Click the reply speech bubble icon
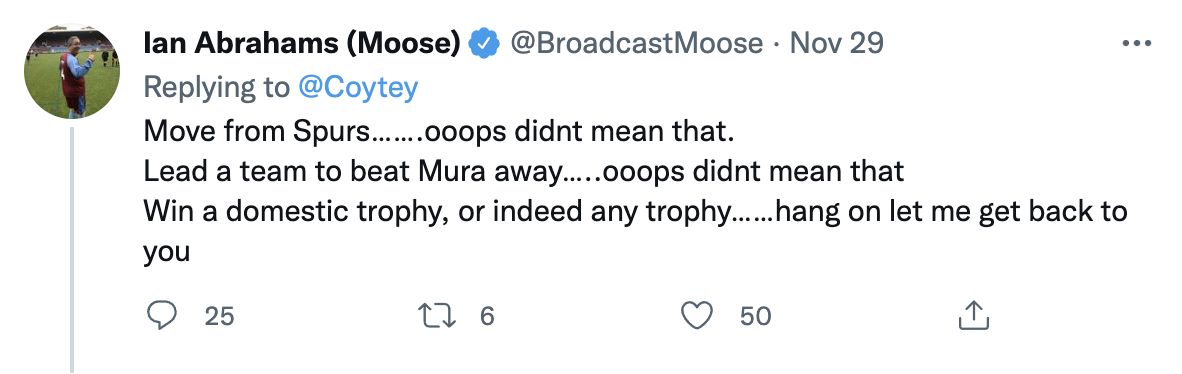This screenshot has width=1182, height=374. tap(161, 315)
